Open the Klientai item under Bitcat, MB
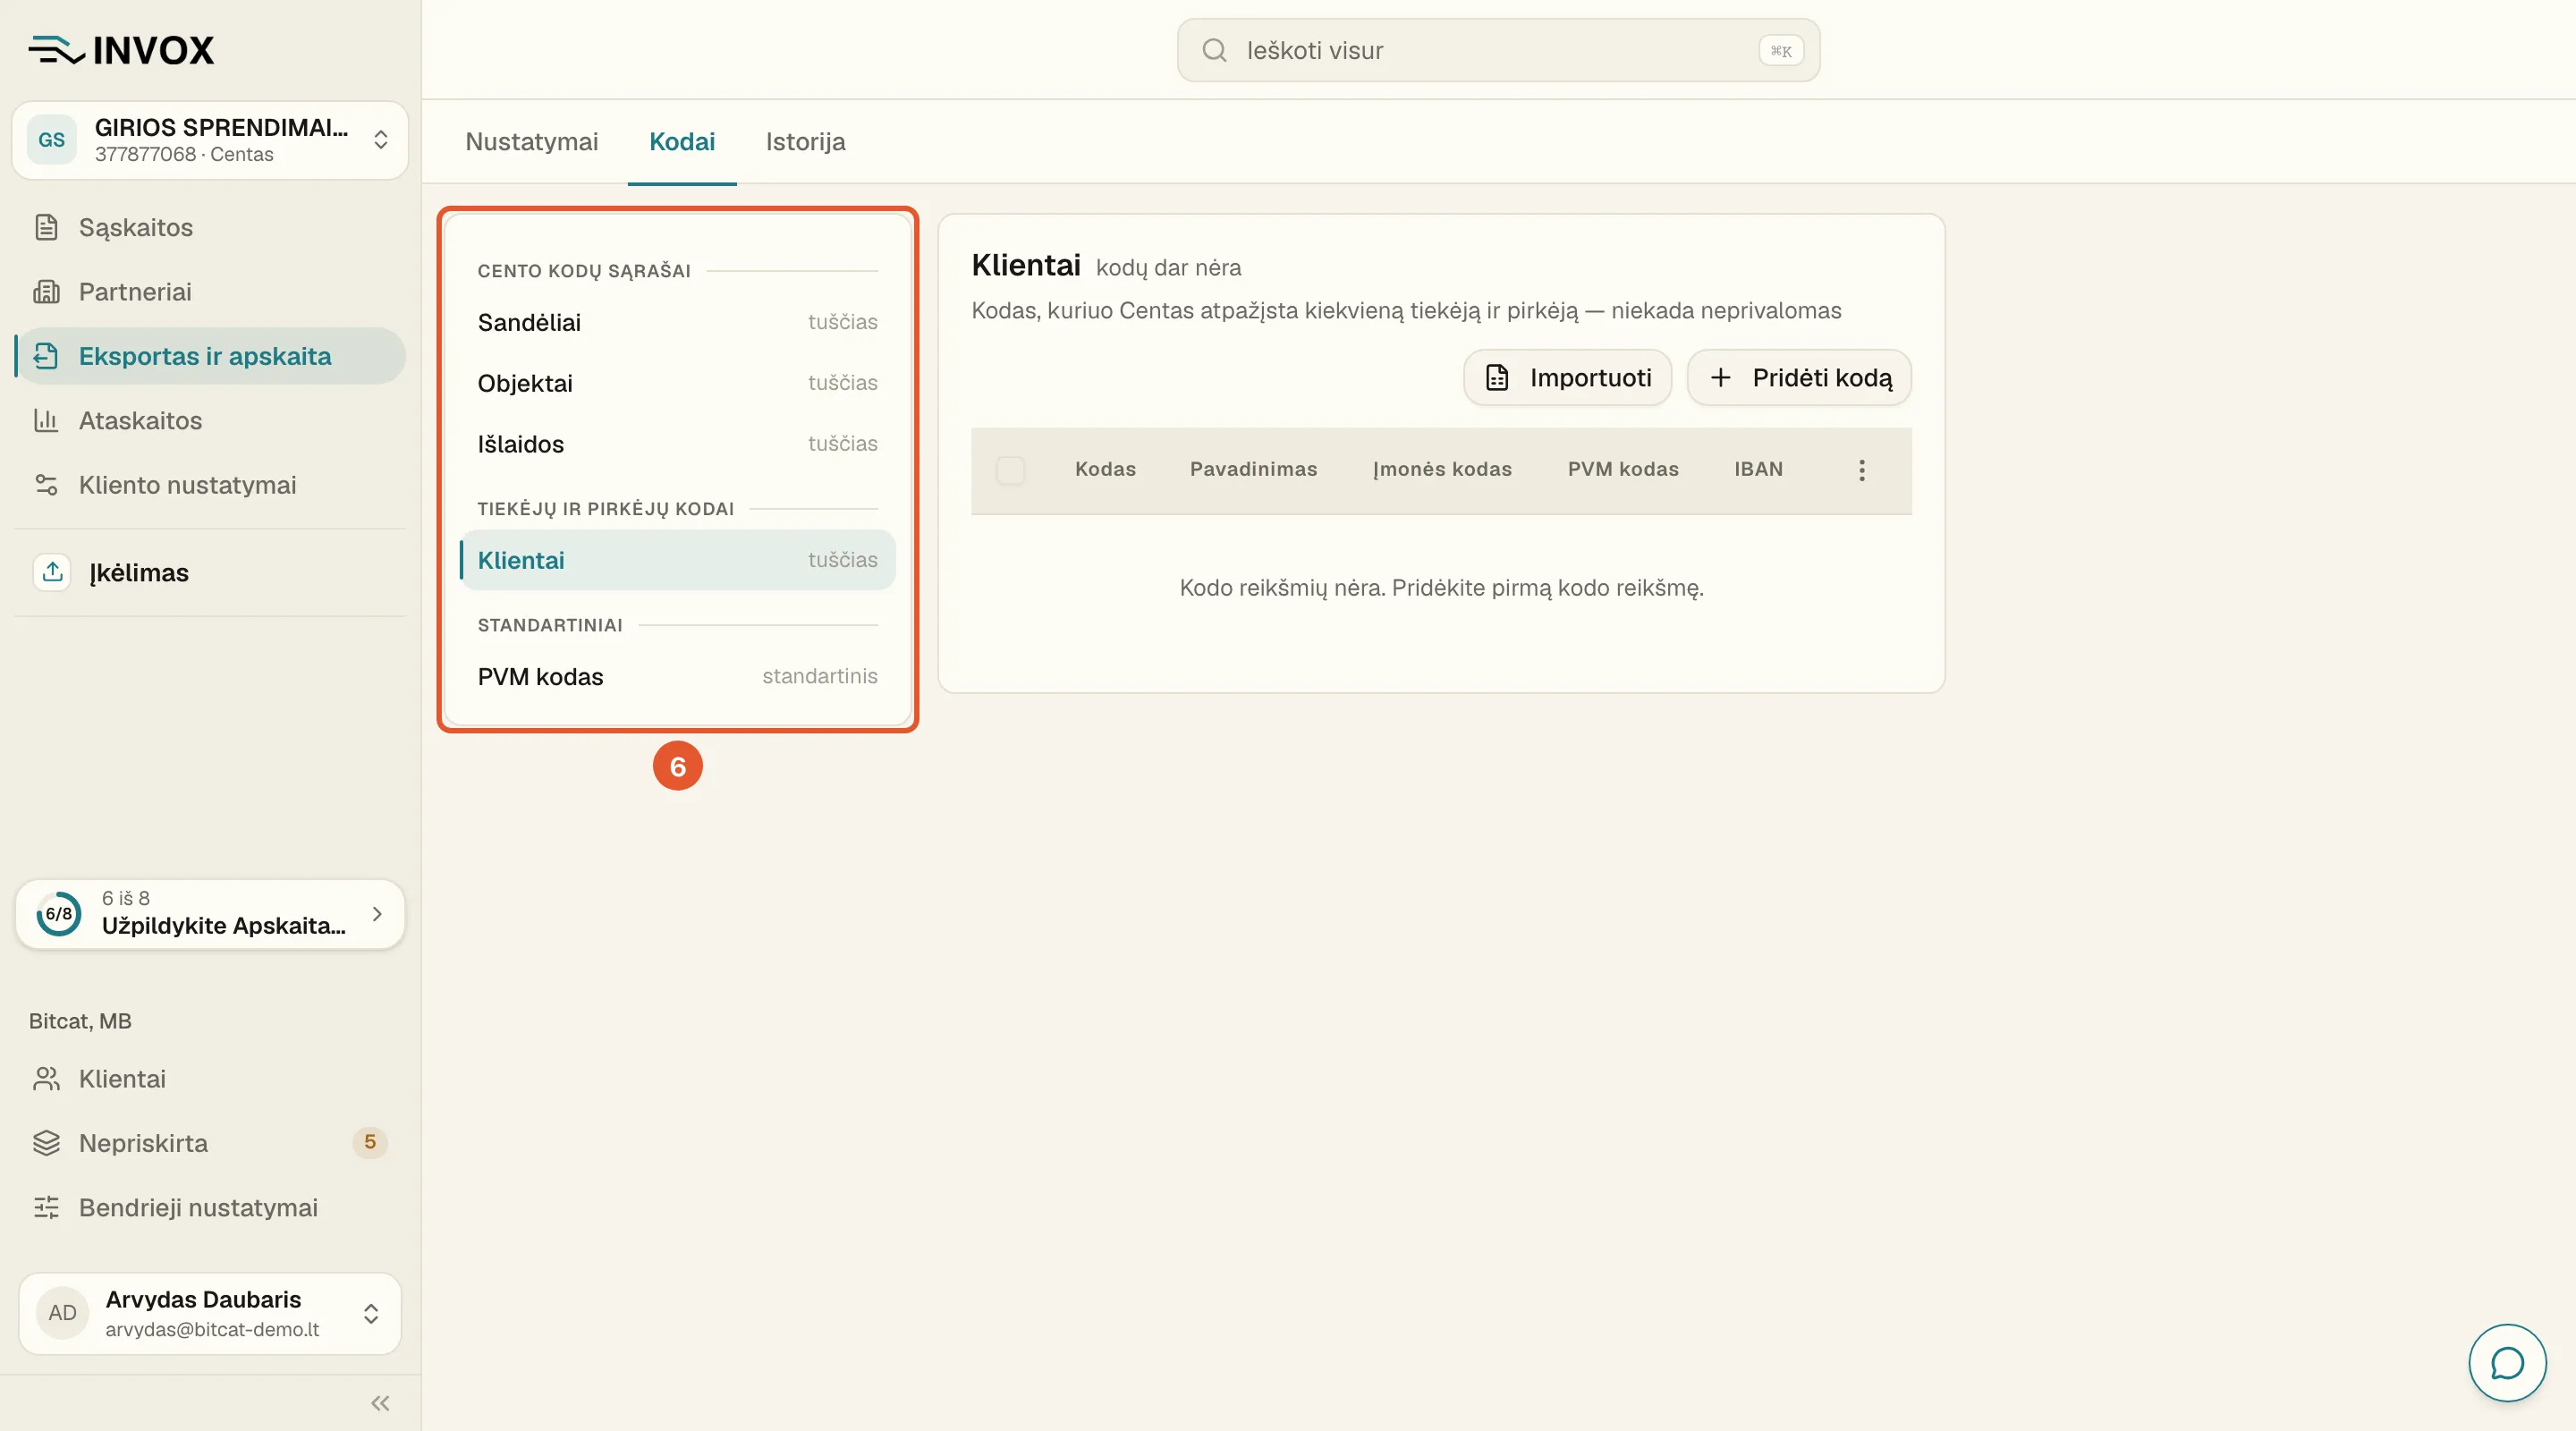Image resolution: width=2576 pixels, height=1431 pixels. pyautogui.click(x=210, y=1079)
